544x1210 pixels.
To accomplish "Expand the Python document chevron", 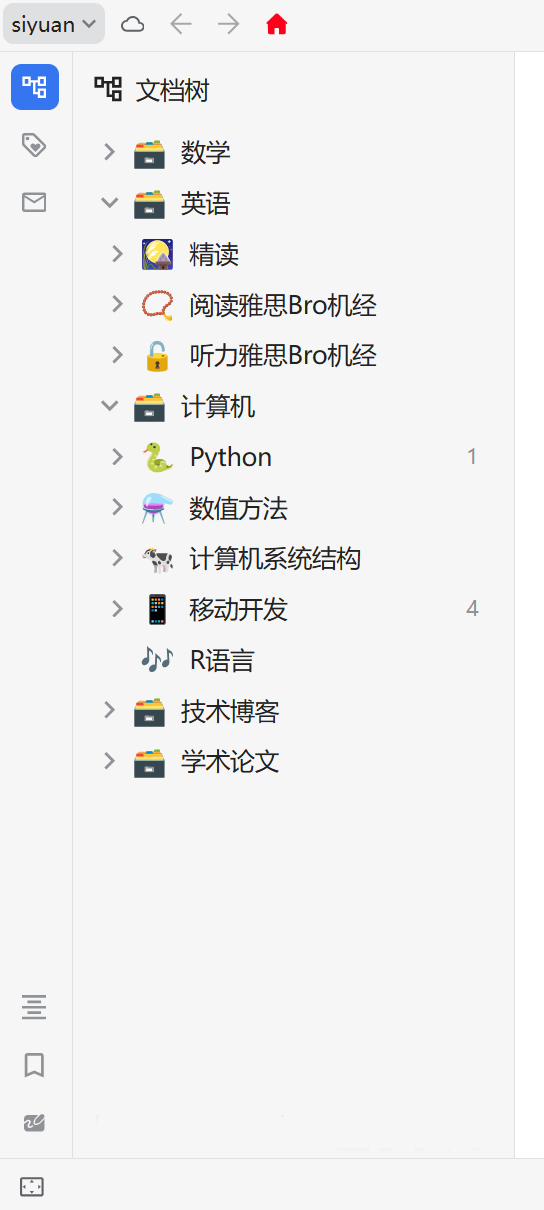I will click(x=117, y=458).
